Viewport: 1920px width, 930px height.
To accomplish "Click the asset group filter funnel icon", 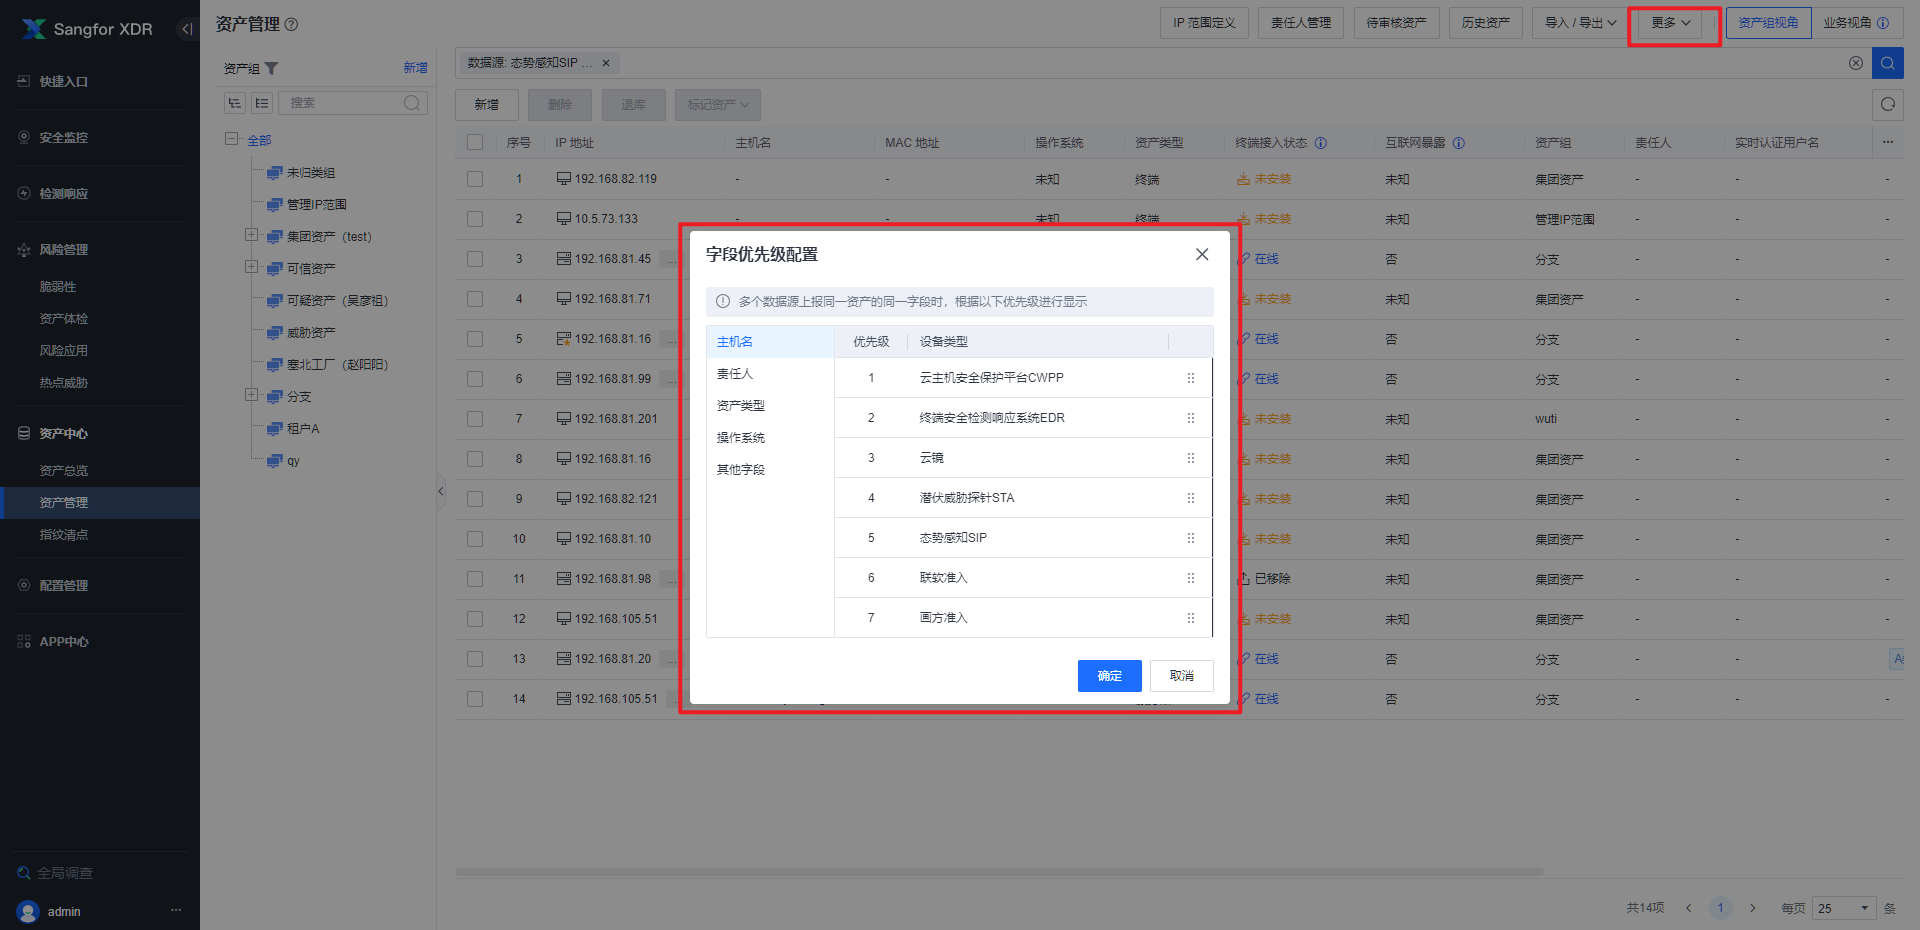I will click(x=272, y=68).
